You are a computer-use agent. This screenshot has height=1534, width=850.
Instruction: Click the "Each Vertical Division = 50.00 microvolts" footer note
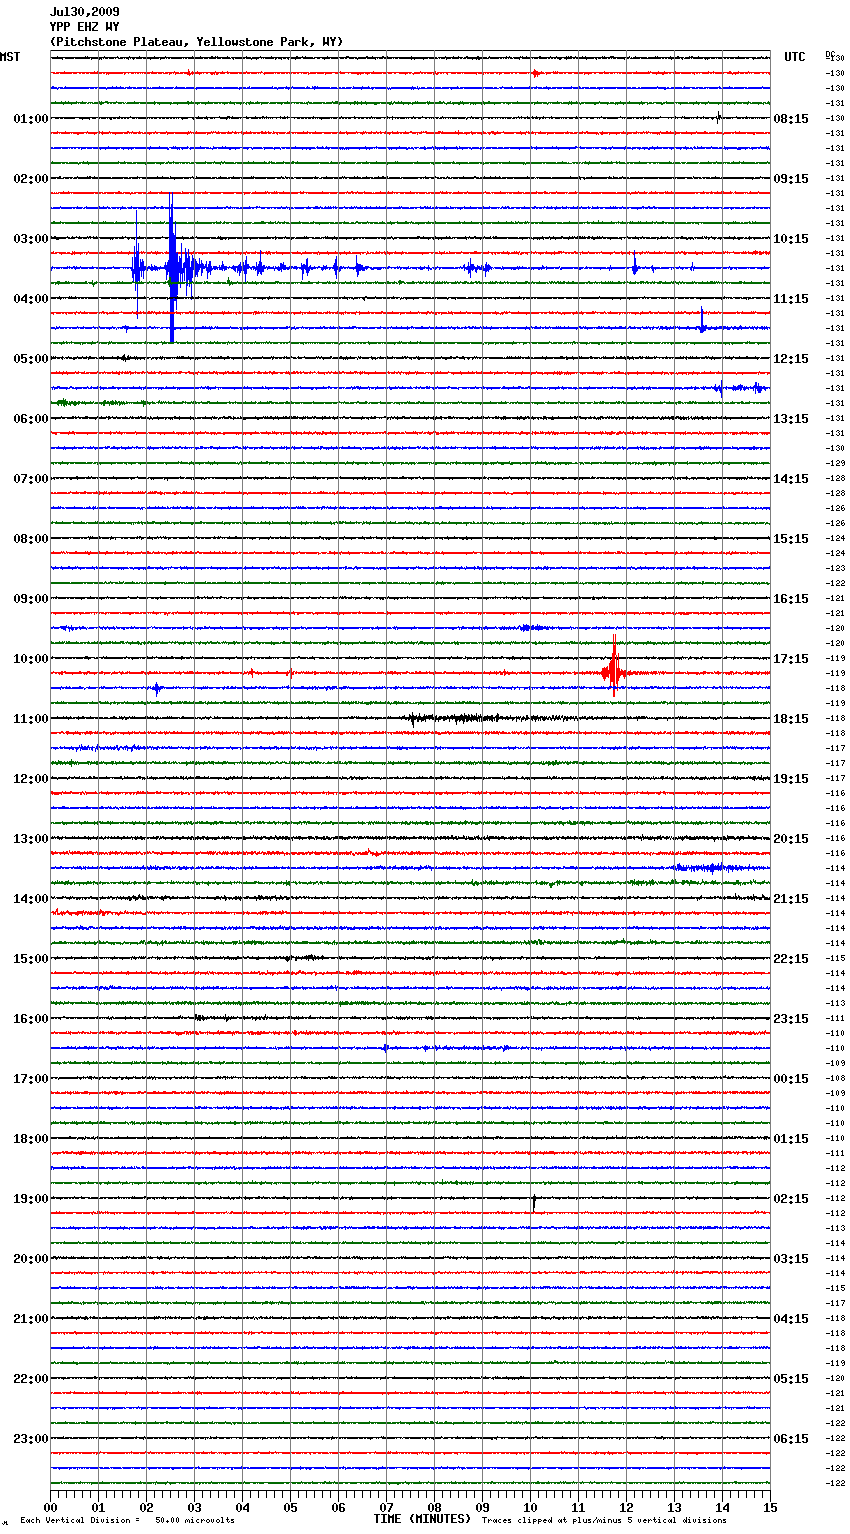[x=127, y=1521]
